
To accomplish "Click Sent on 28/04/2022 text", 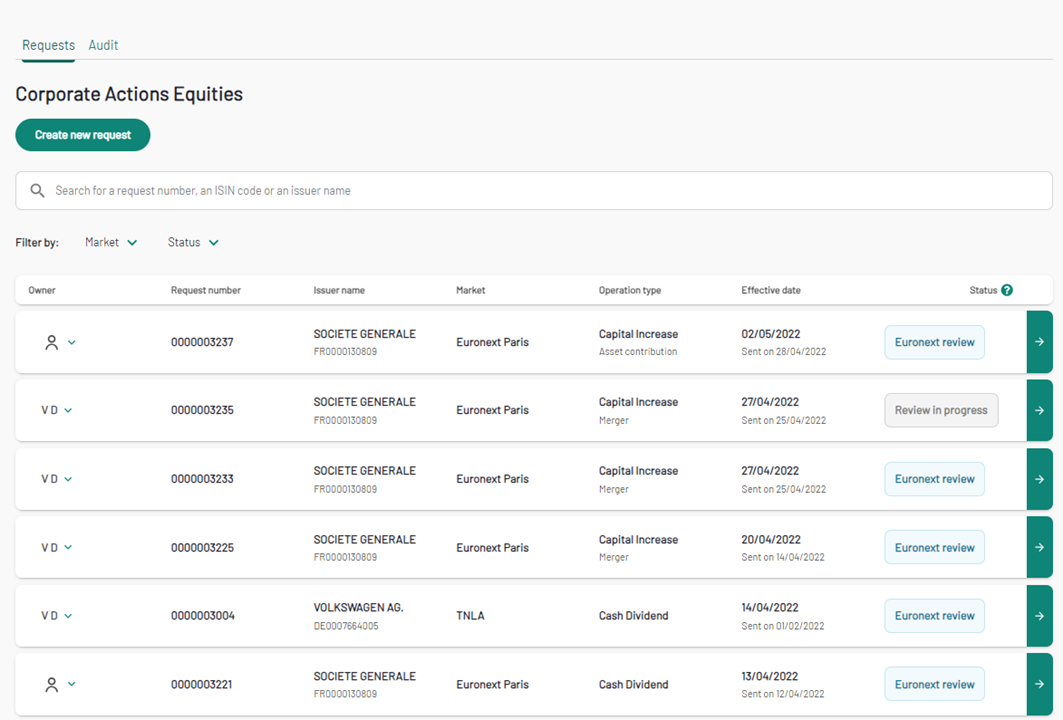I will 784,351.
